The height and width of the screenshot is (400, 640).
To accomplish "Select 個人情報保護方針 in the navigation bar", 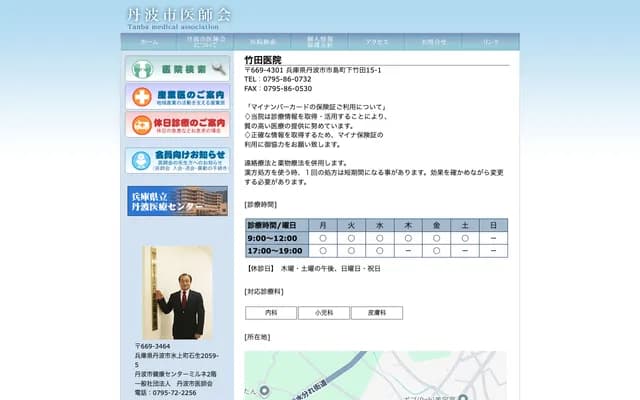I will [x=320, y=42].
